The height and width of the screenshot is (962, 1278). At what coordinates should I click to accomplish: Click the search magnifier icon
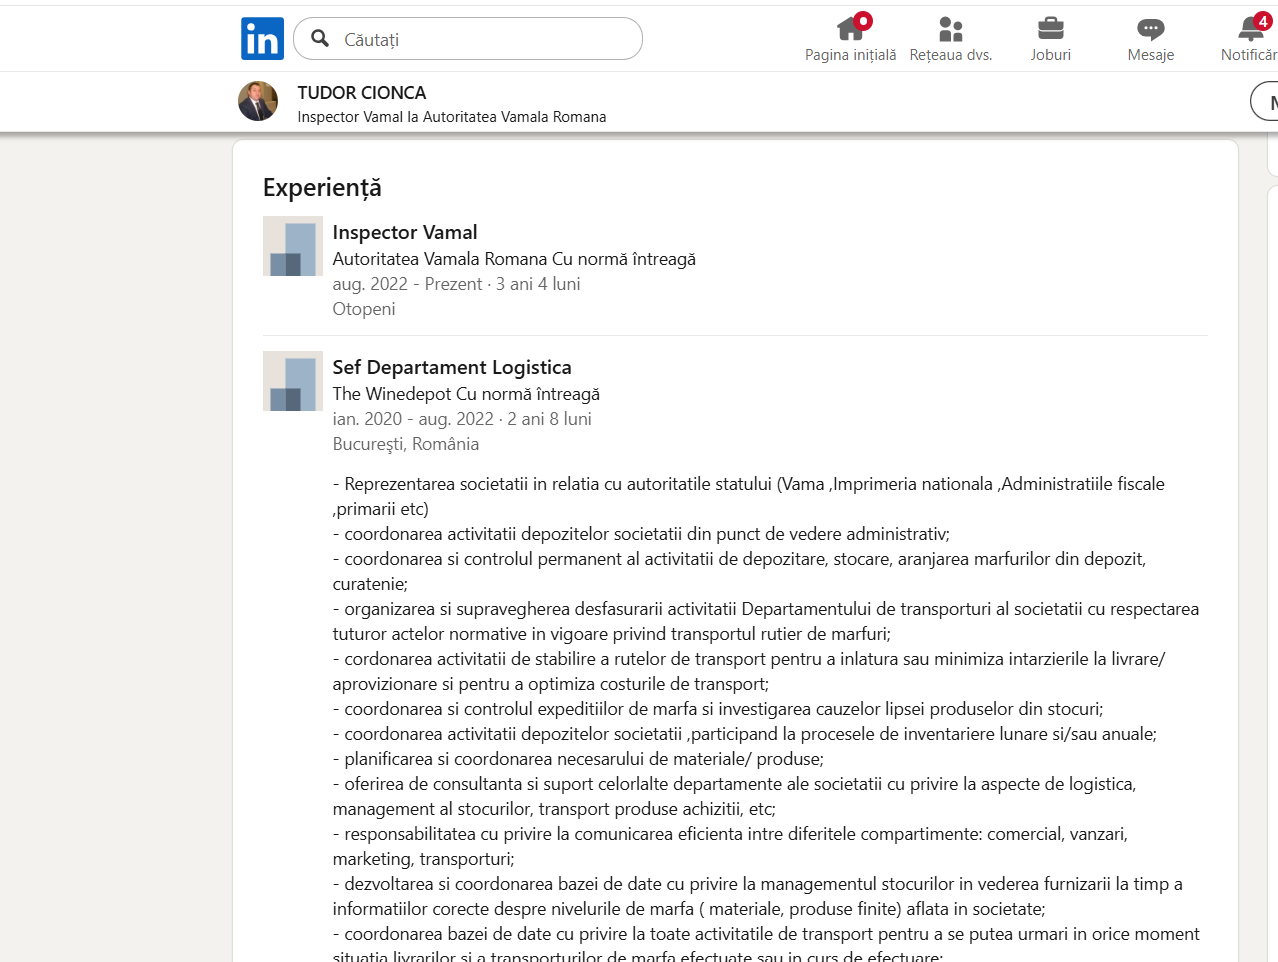320,38
